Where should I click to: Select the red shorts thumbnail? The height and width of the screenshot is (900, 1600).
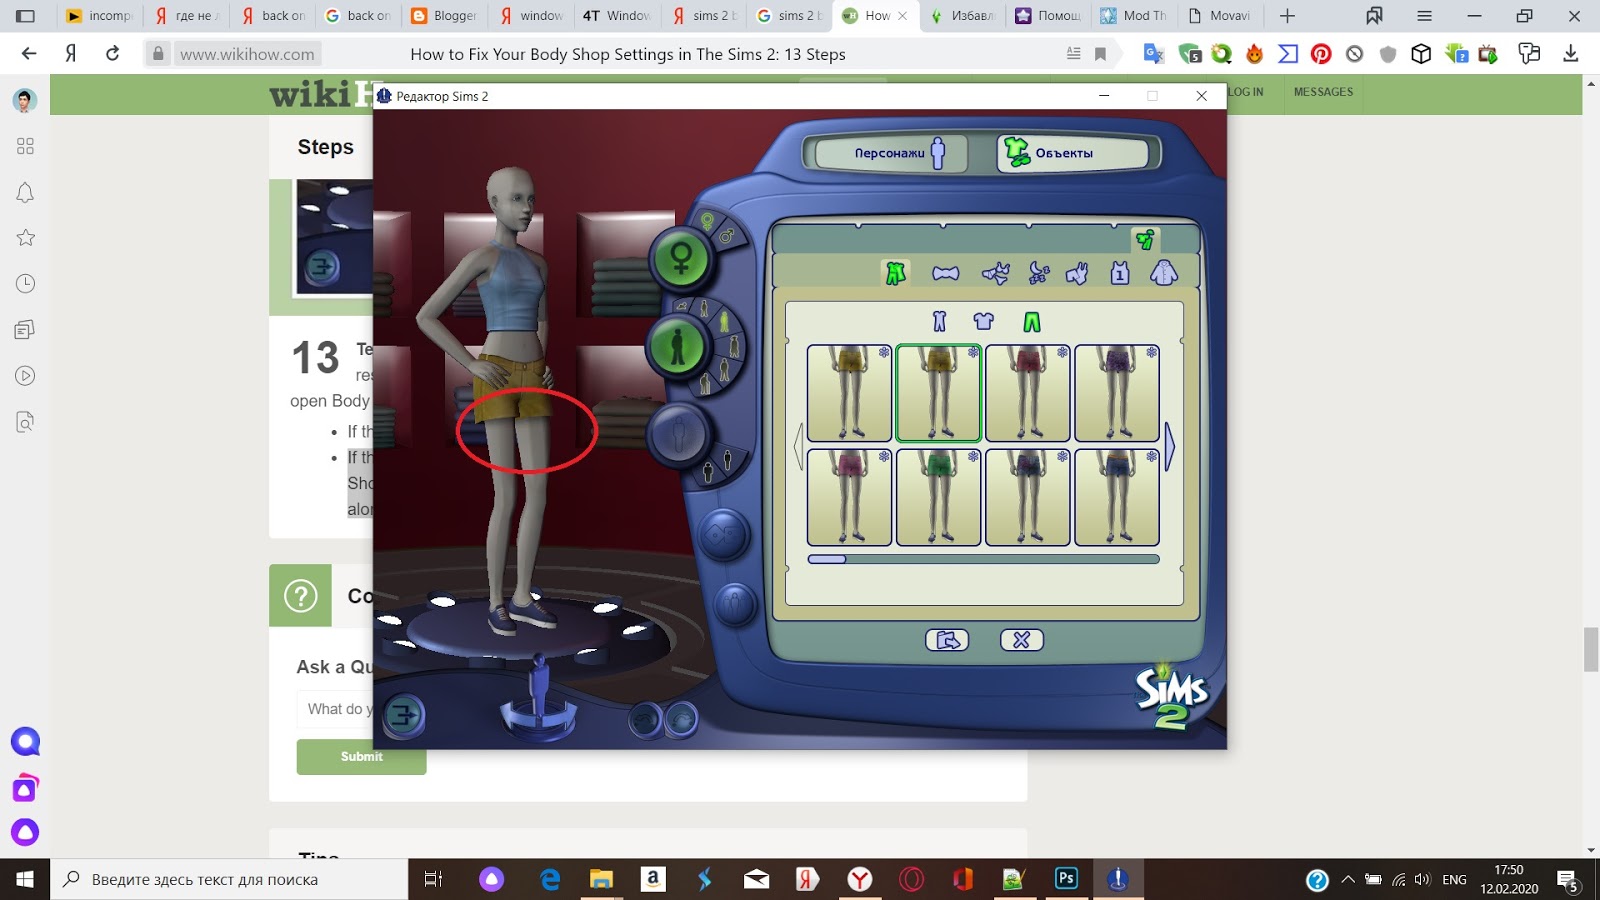pos(1027,393)
